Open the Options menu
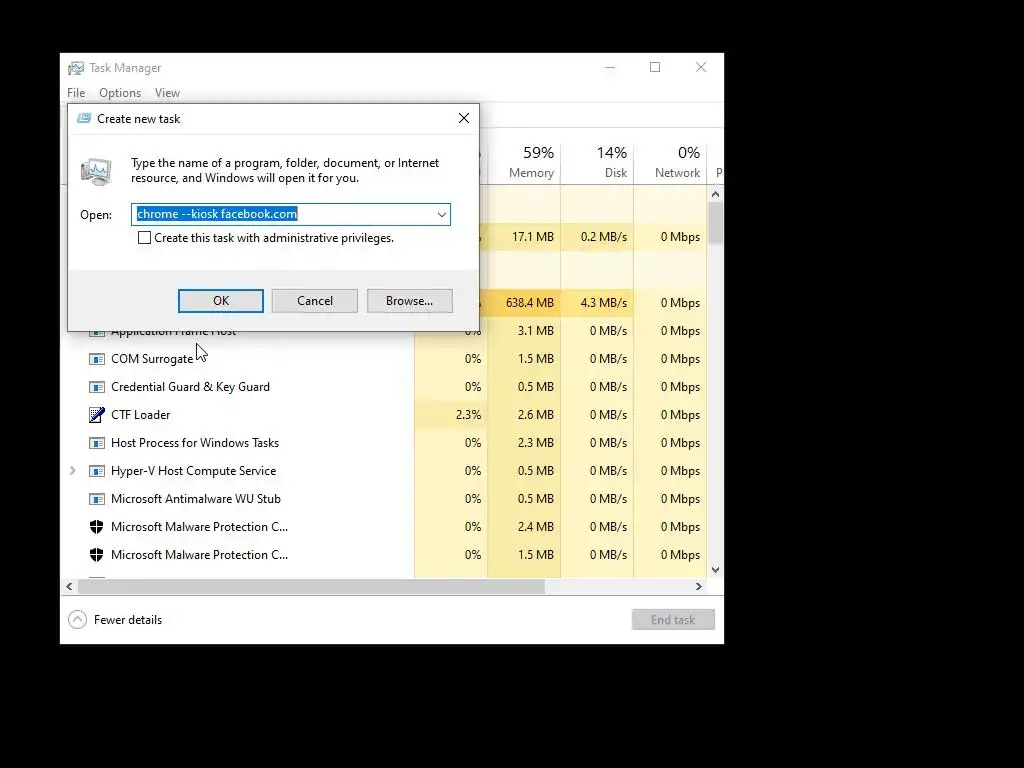 click(x=120, y=93)
